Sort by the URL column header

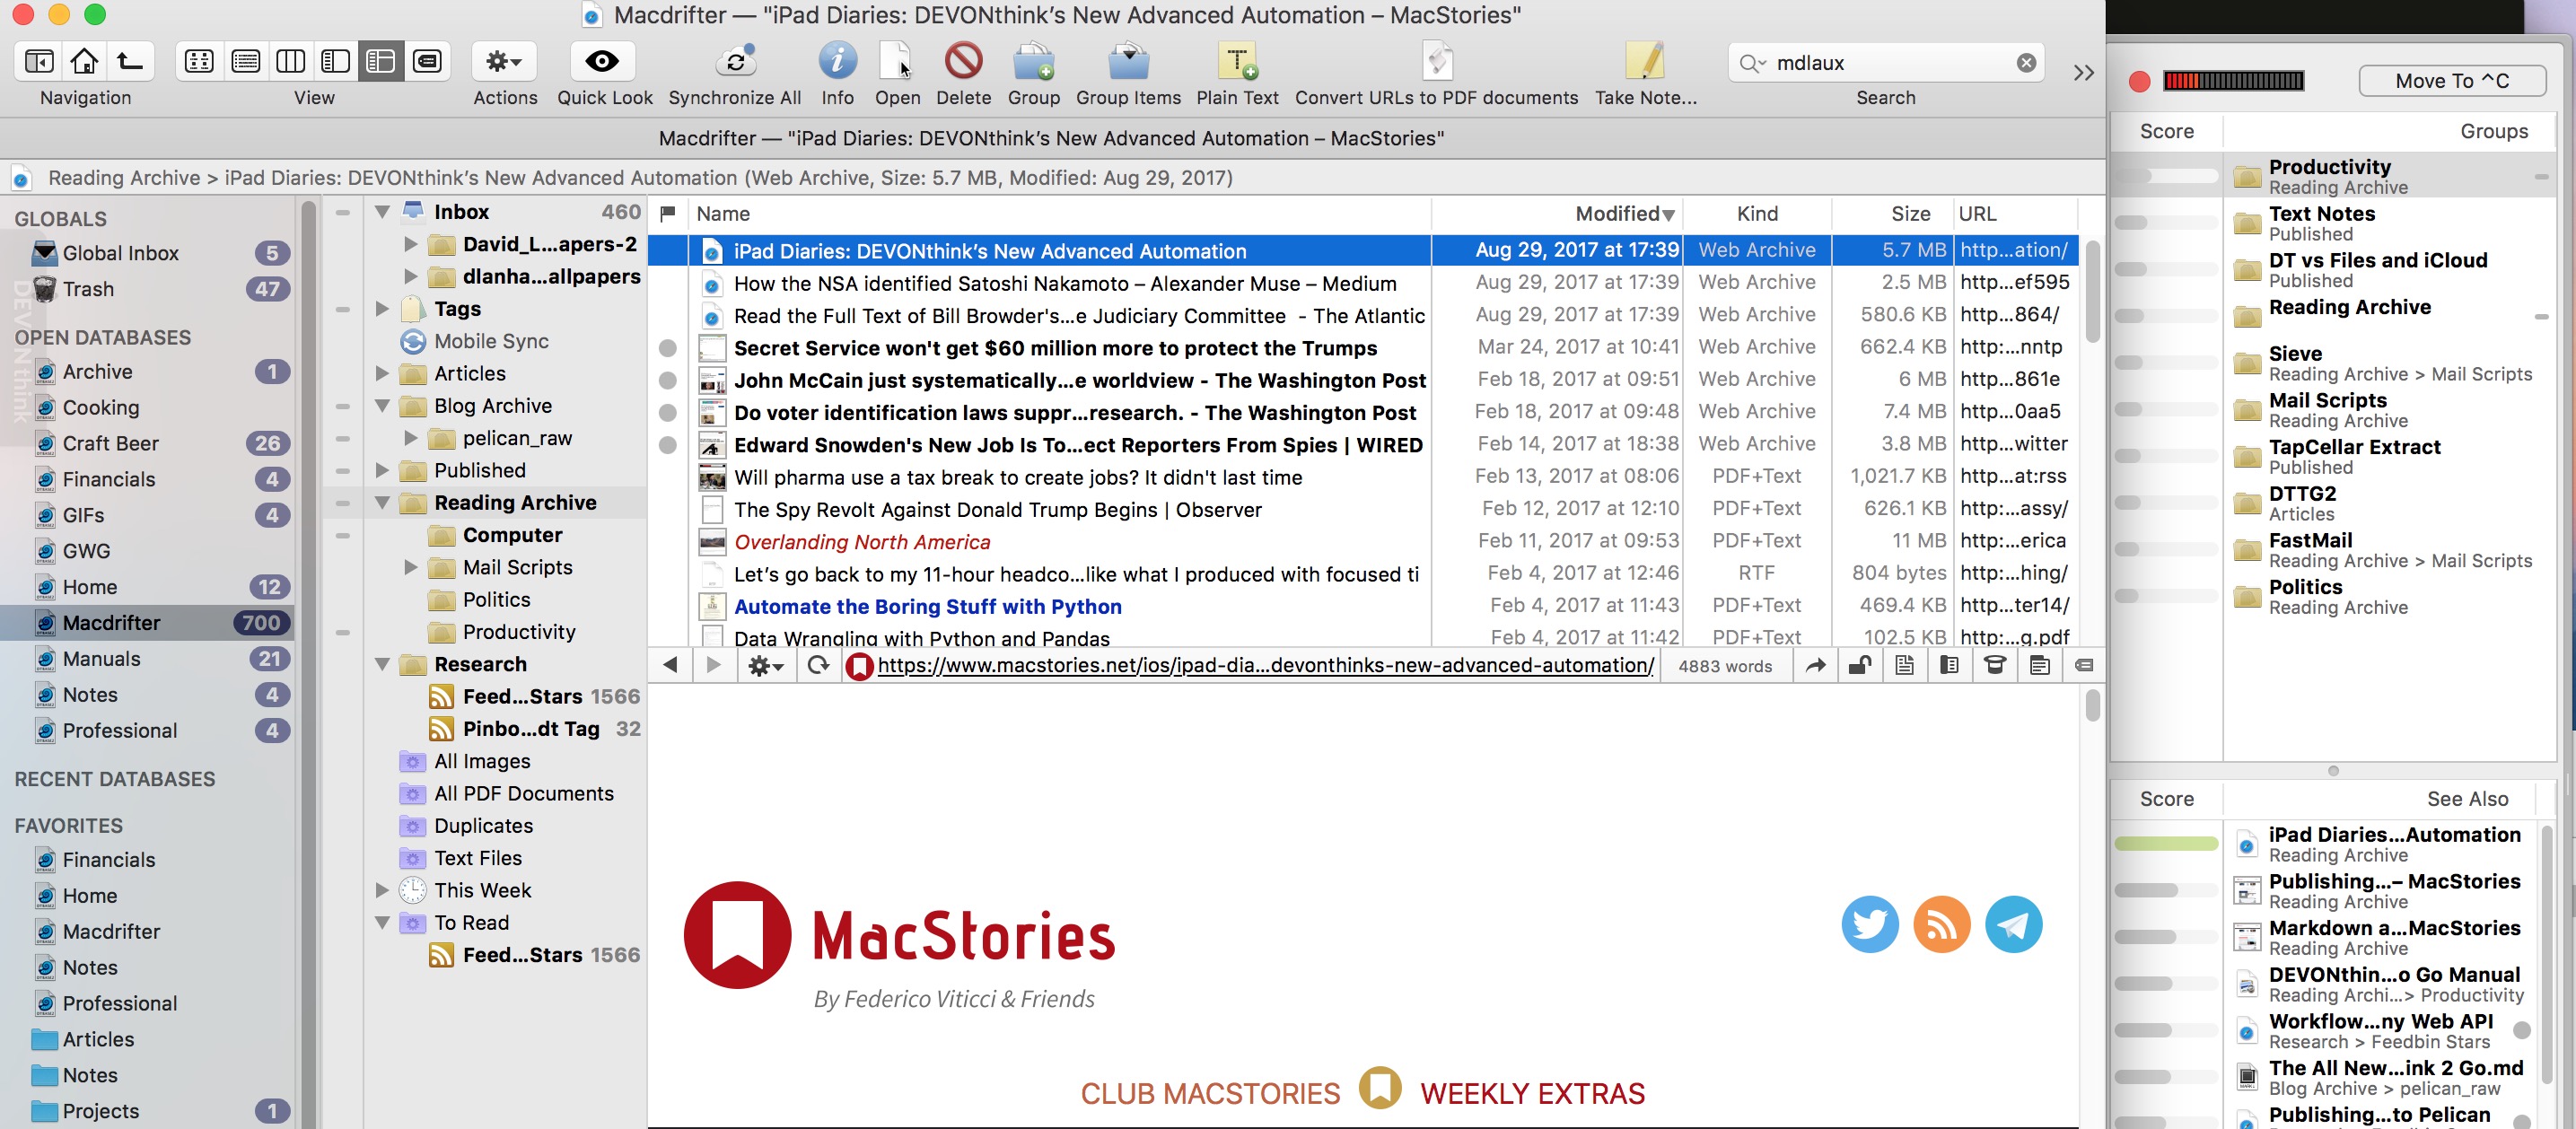tap(2015, 214)
